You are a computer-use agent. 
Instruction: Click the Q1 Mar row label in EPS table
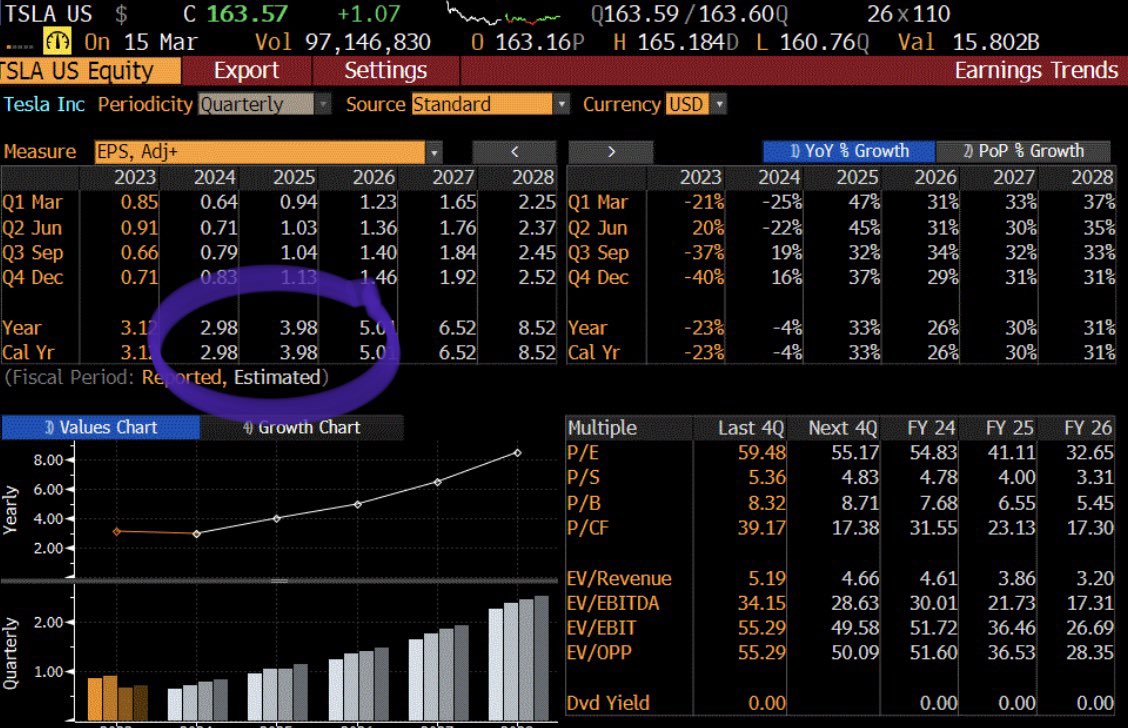32,202
